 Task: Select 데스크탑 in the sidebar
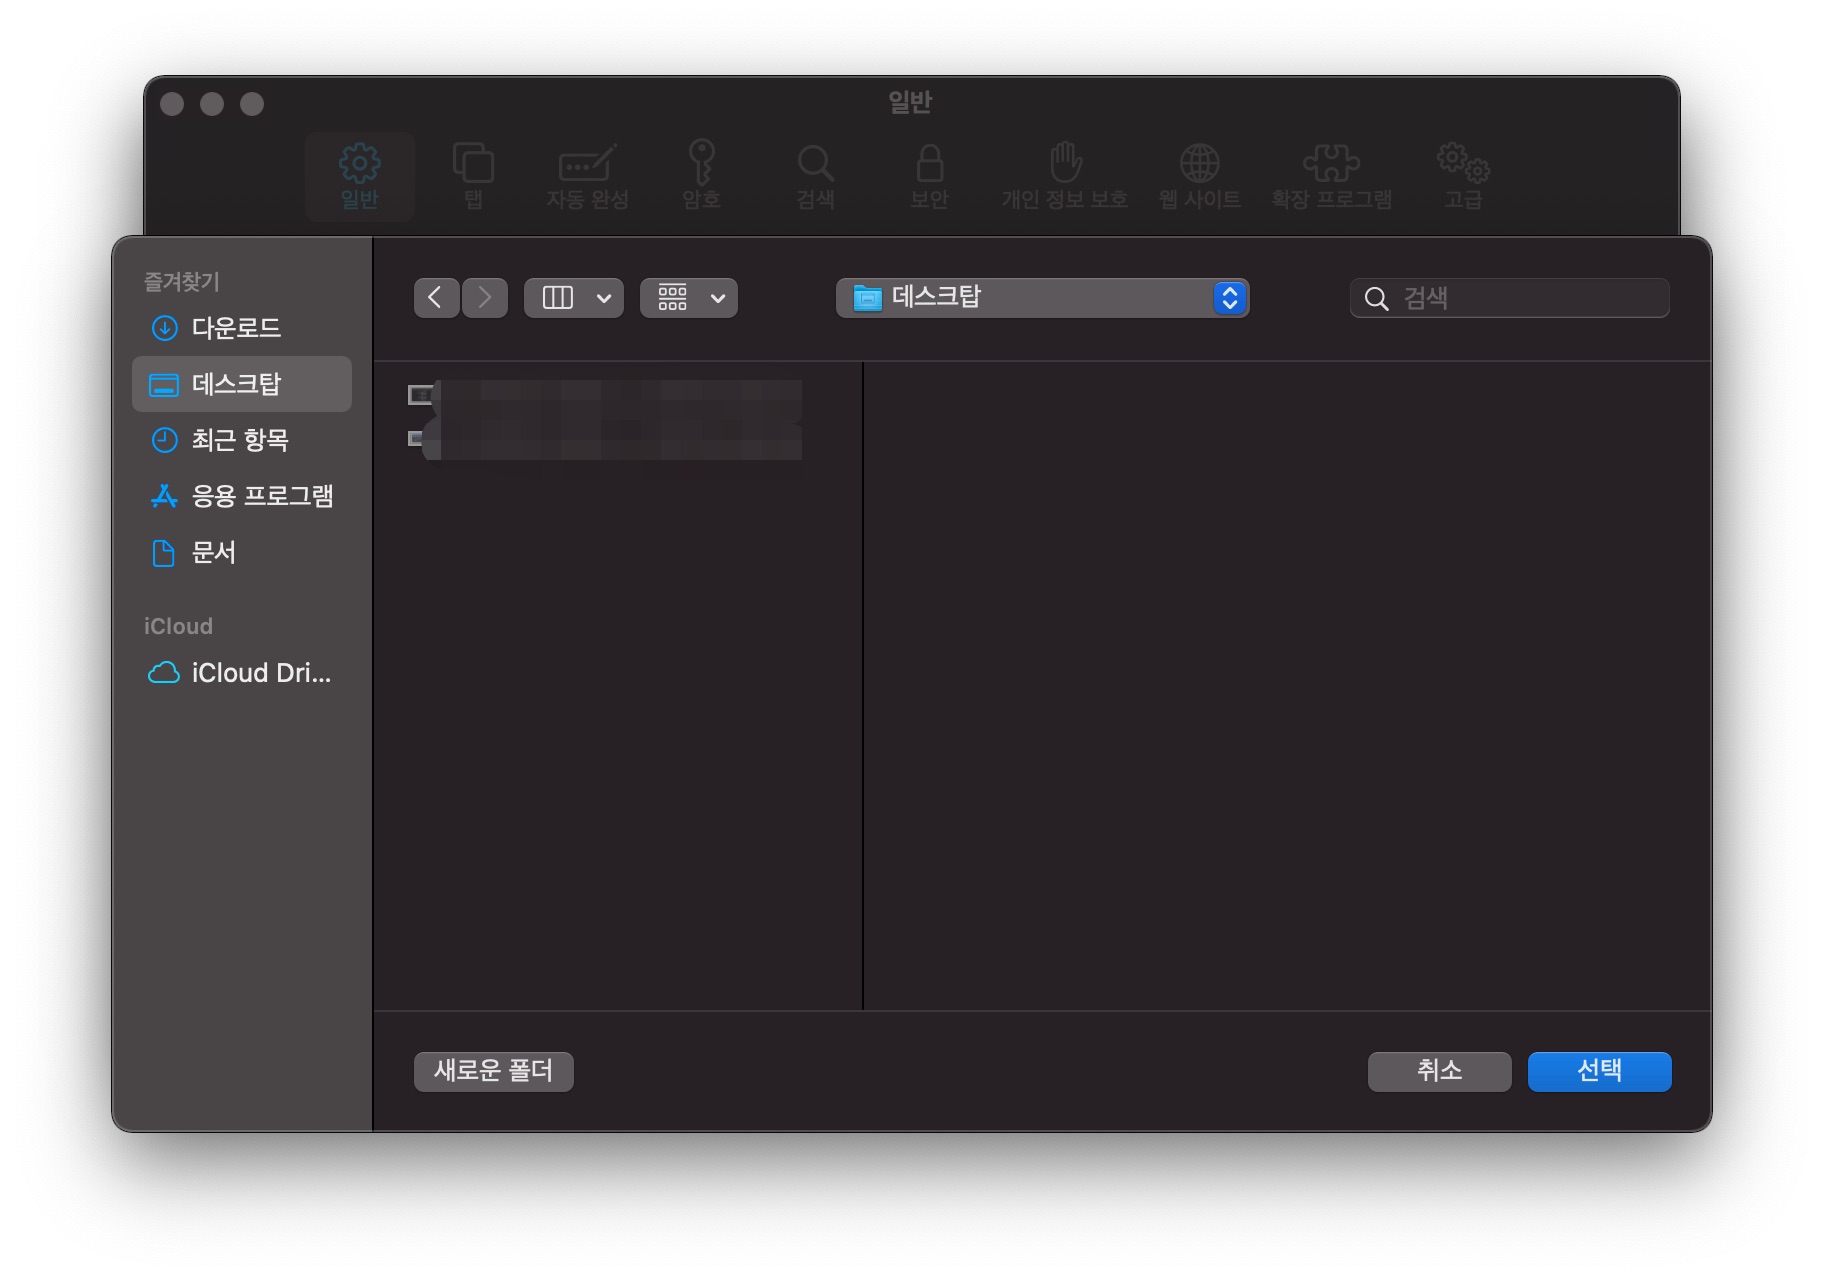click(x=241, y=384)
